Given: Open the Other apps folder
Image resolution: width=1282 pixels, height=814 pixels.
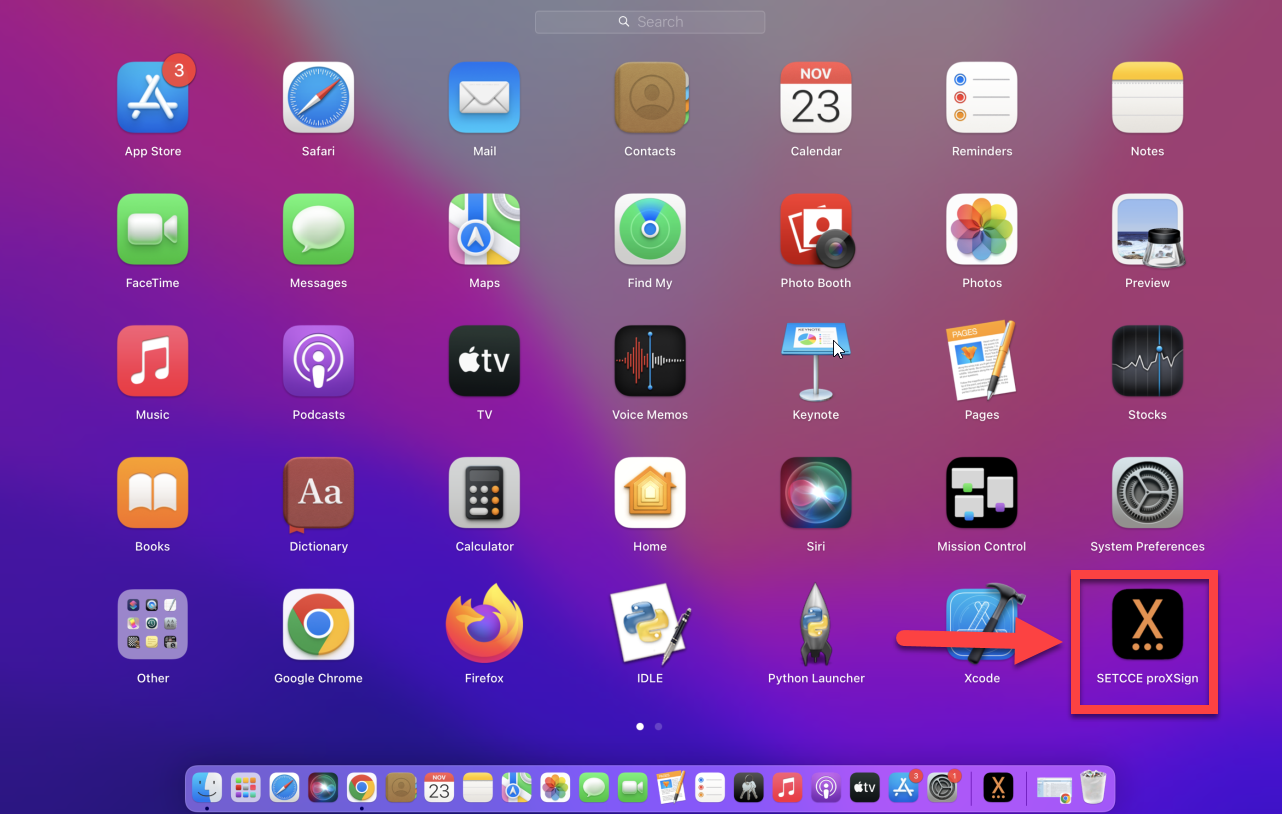Looking at the screenshot, I should point(153,625).
